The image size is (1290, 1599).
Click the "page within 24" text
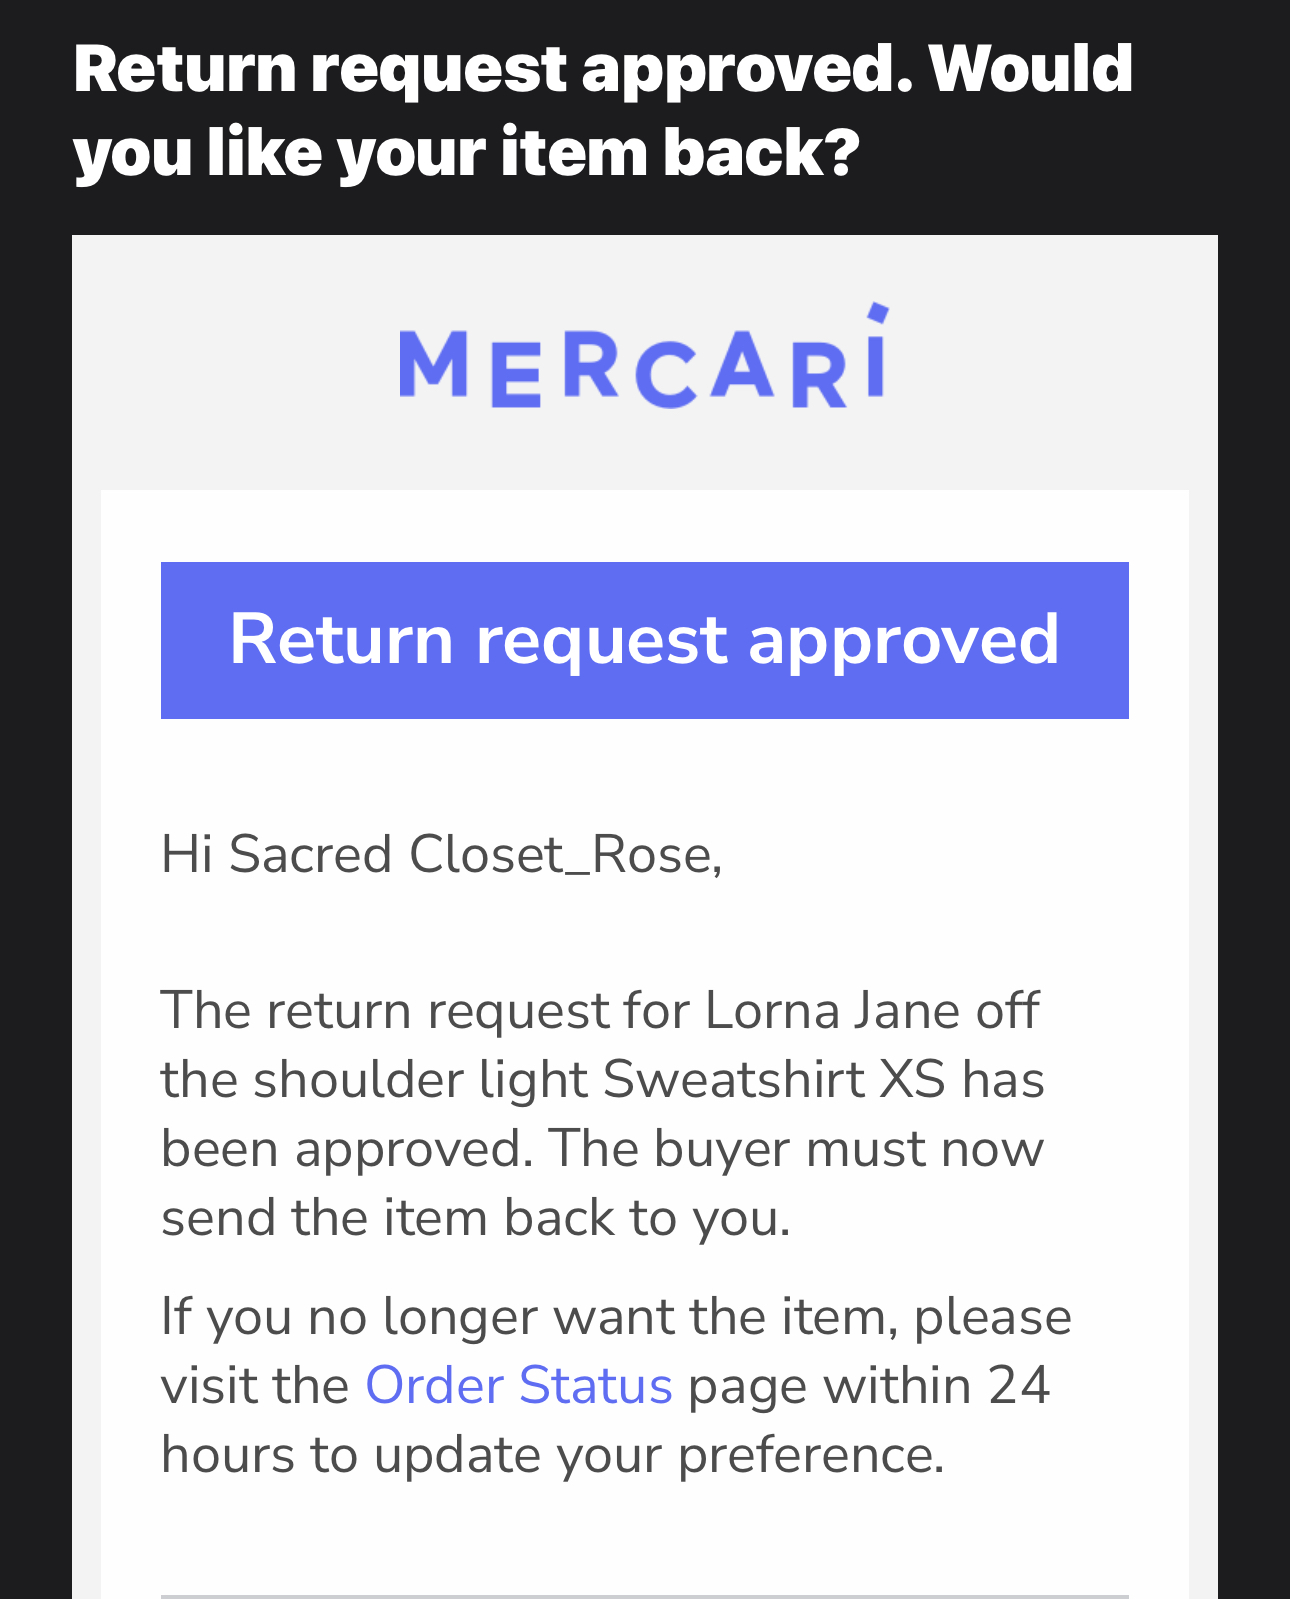(x=869, y=1386)
